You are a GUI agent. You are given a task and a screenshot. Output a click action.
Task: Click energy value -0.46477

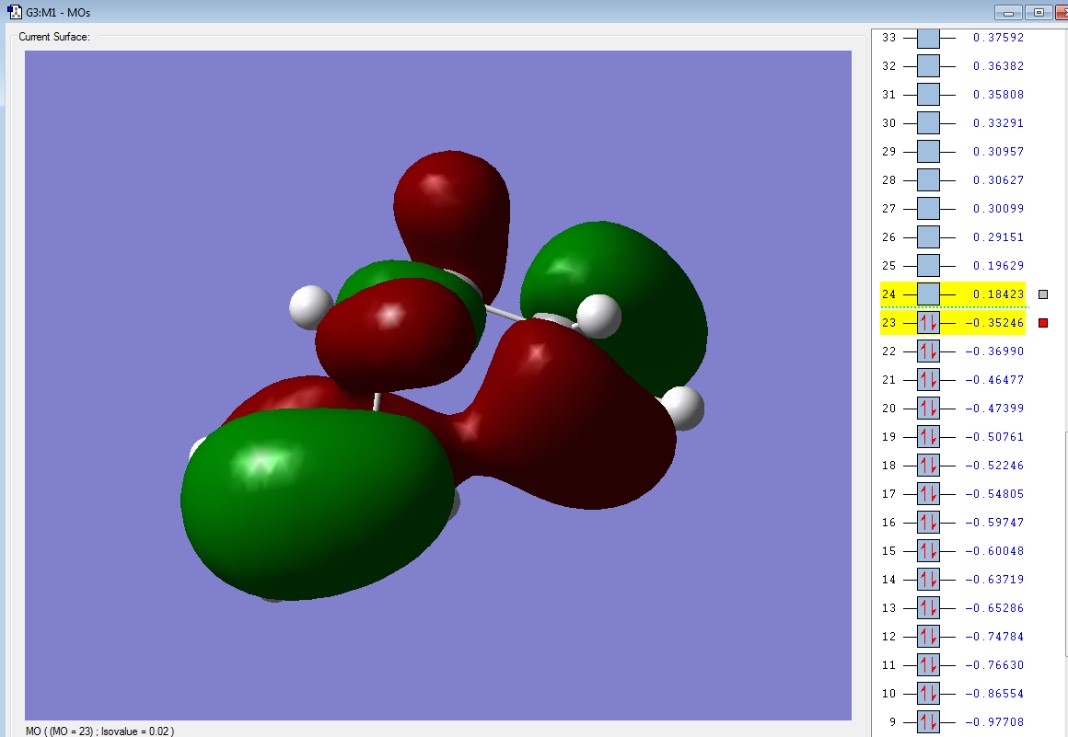pyautogui.click(x=994, y=380)
